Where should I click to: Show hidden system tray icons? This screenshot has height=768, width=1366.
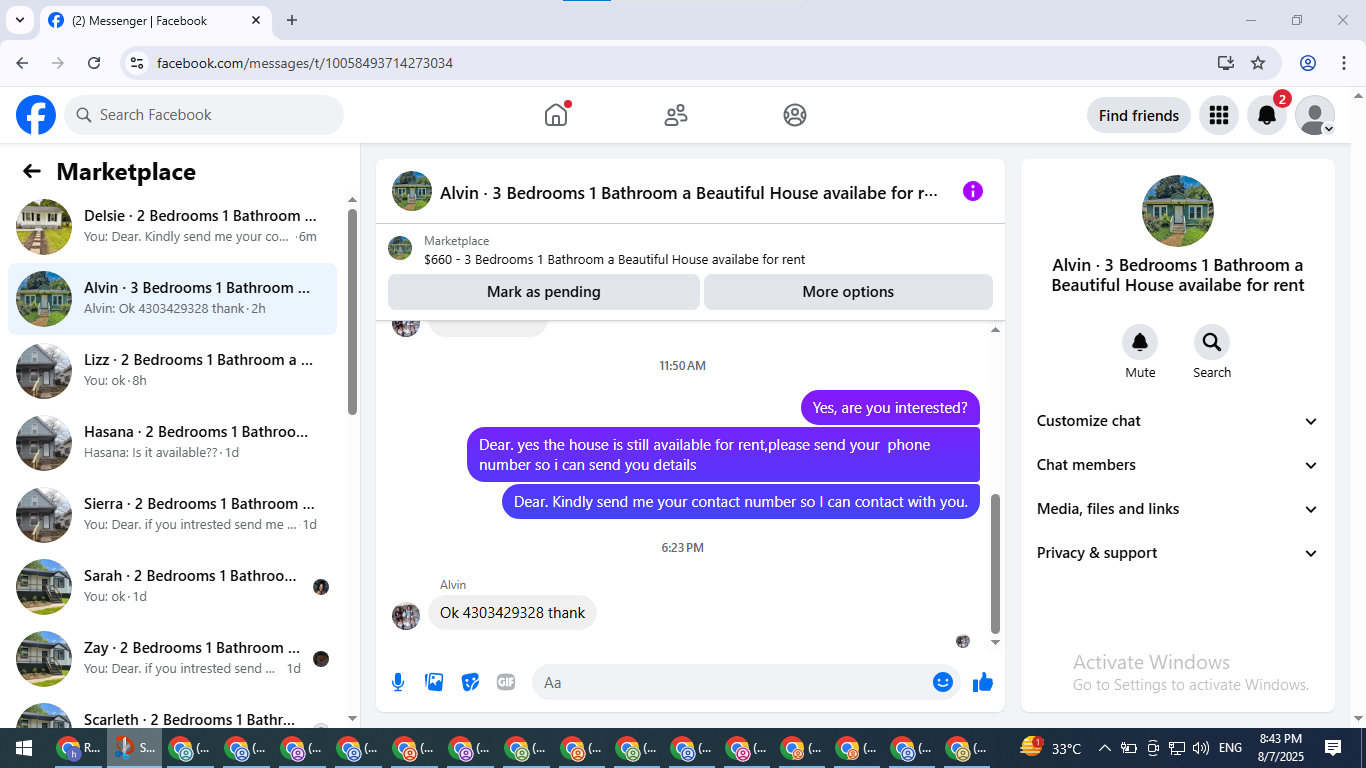pos(1105,748)
